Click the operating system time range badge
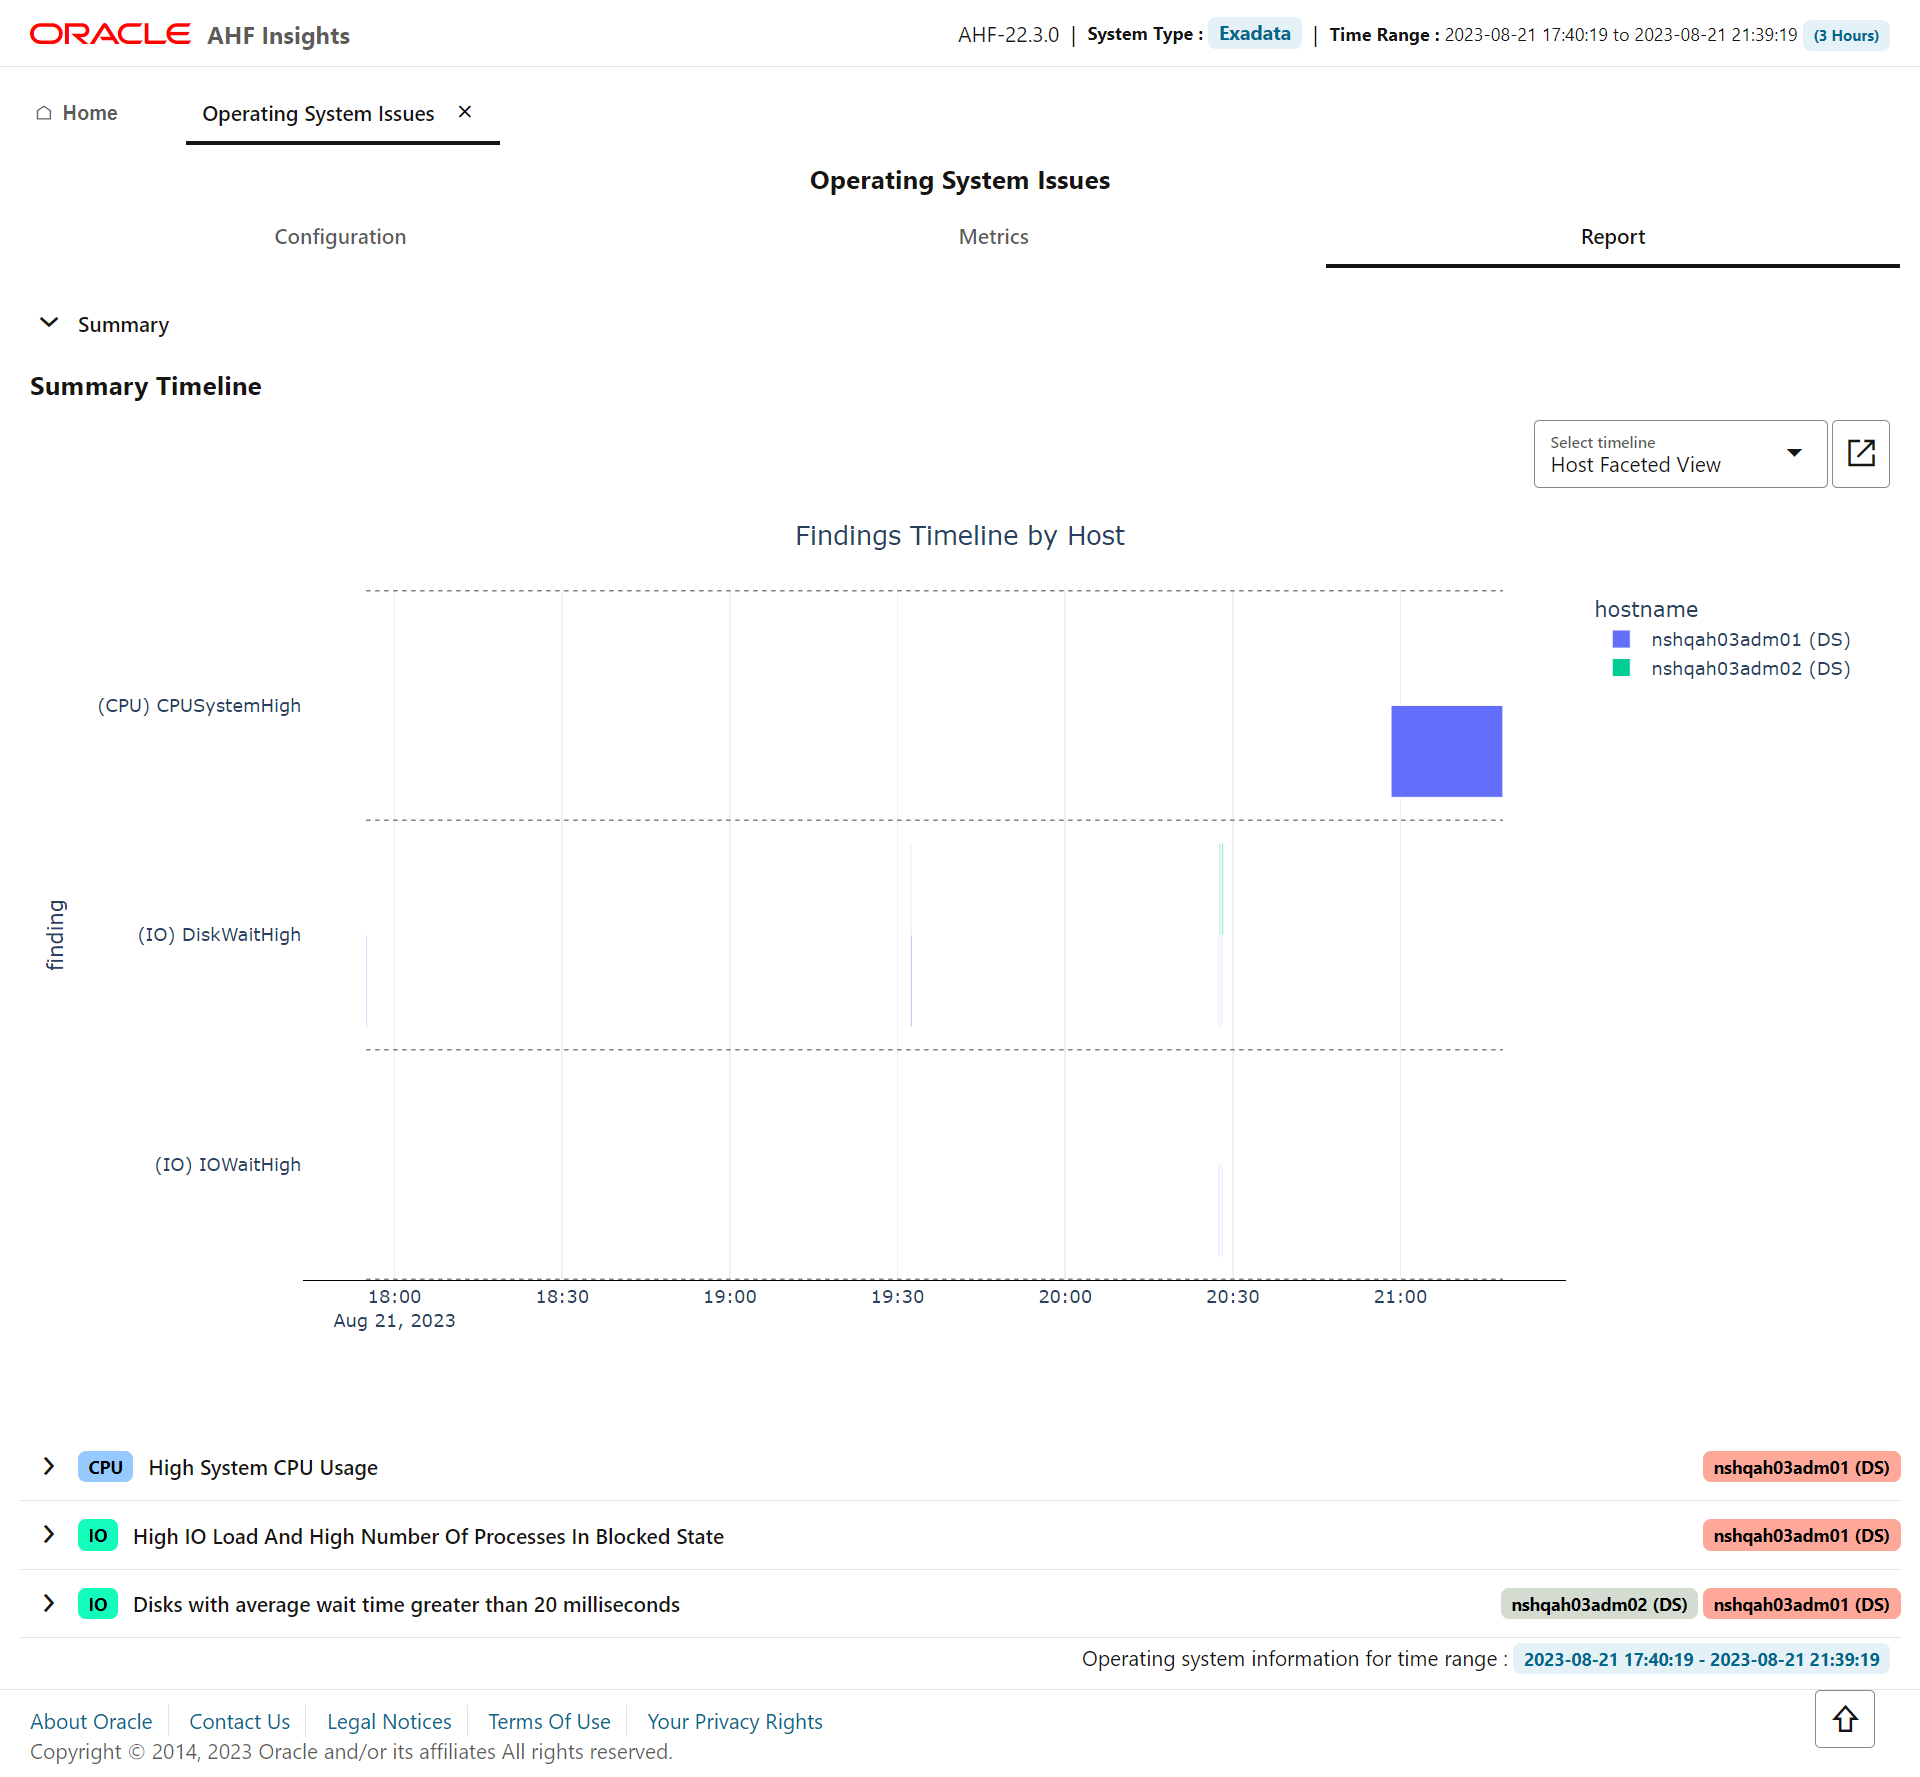This screenshot has height=1777, width=1920. click(x=1701, y=1659)
